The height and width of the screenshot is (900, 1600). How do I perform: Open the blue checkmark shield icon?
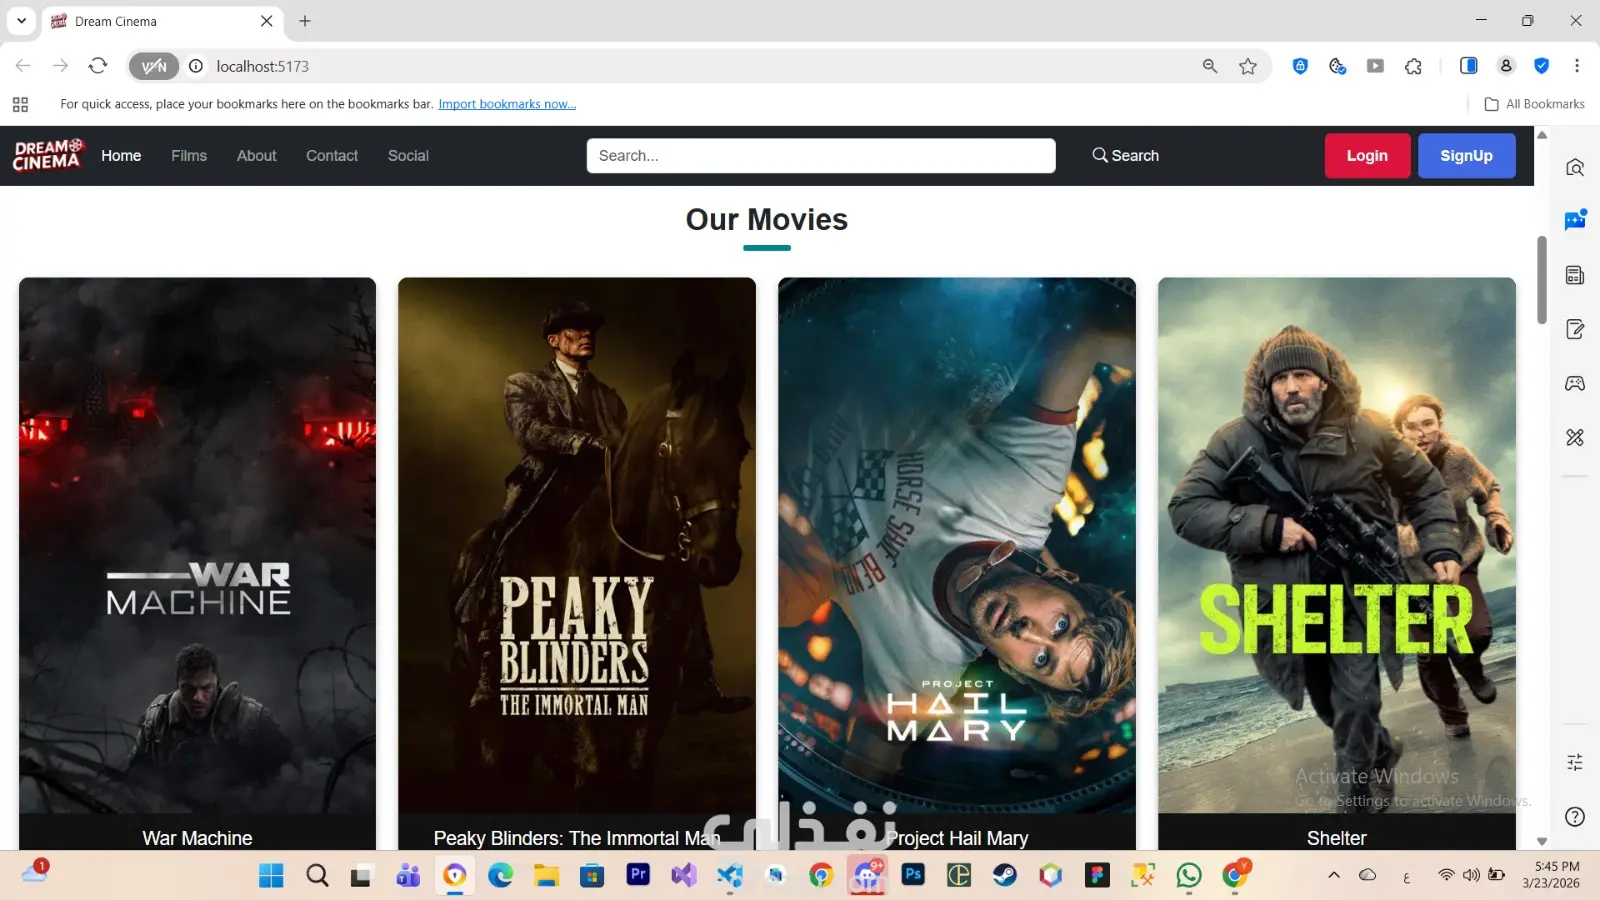click(1541, 66)
